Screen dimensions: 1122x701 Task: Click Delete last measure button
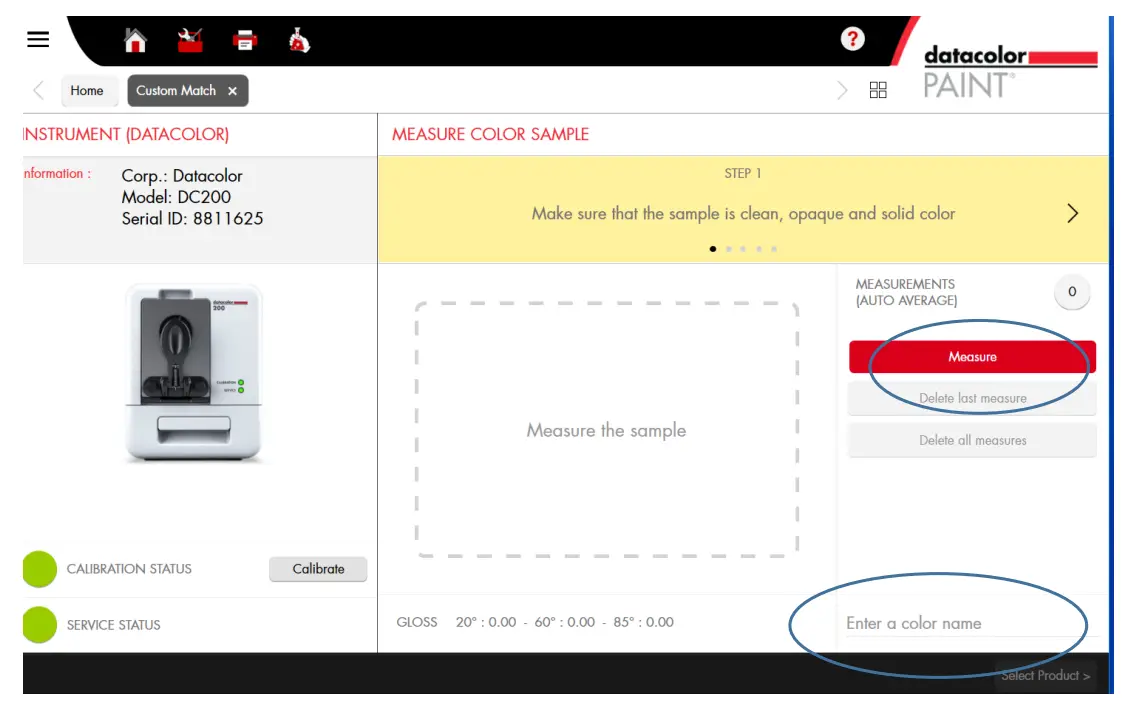click(x=972, y=398)
